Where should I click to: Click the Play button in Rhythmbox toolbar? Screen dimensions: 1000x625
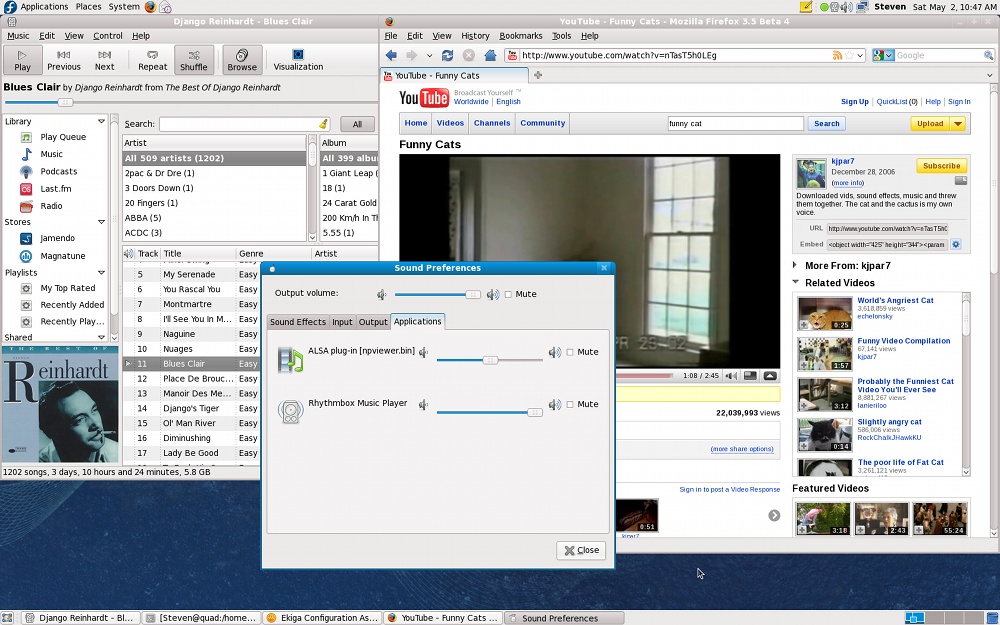22,60
